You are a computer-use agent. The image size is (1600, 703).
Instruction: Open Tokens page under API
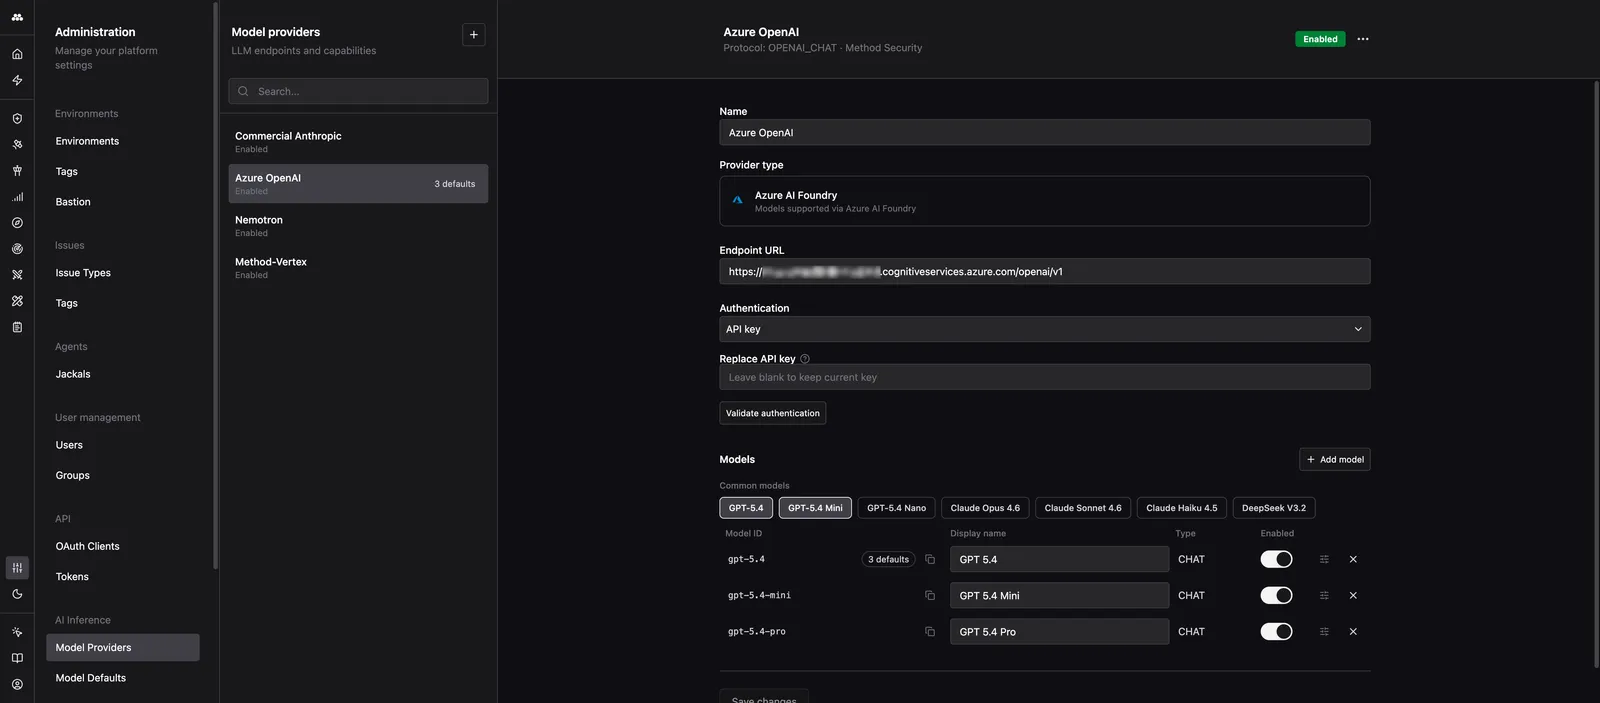pyautogui.click(x=72, y=577)
